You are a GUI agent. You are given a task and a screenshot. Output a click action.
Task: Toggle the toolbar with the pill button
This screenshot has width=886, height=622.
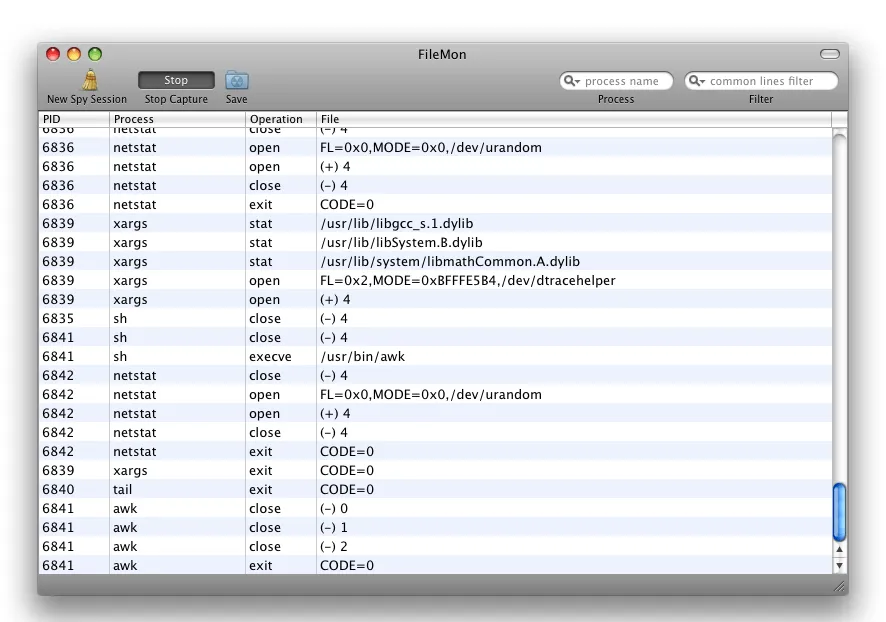(x=829, y=53)
